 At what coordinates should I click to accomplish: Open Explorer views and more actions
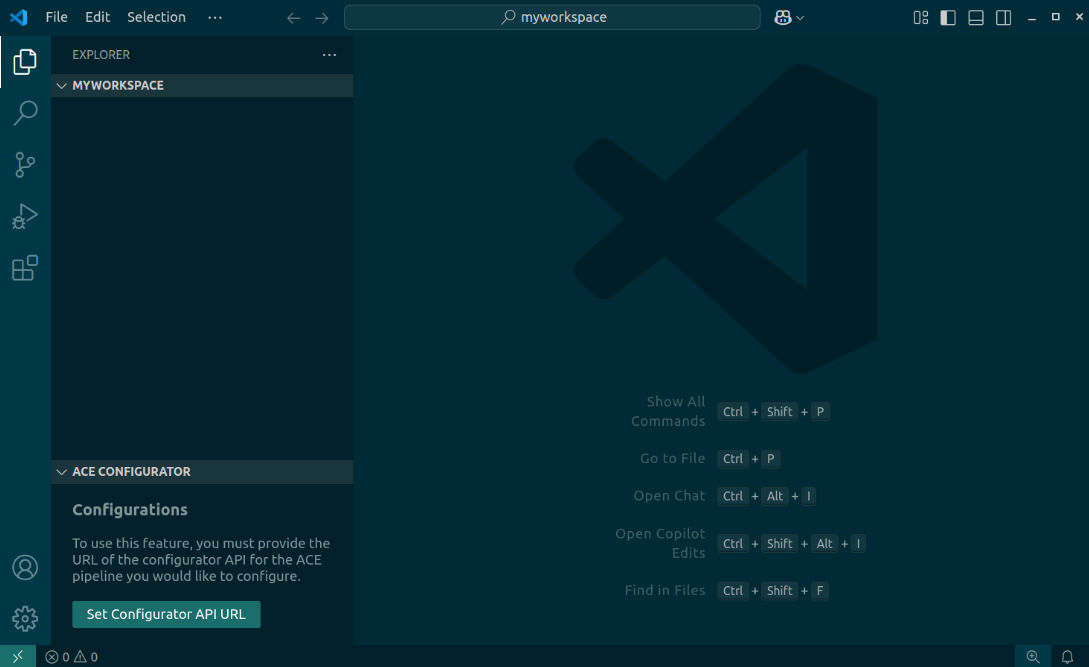tap(329, 55)
